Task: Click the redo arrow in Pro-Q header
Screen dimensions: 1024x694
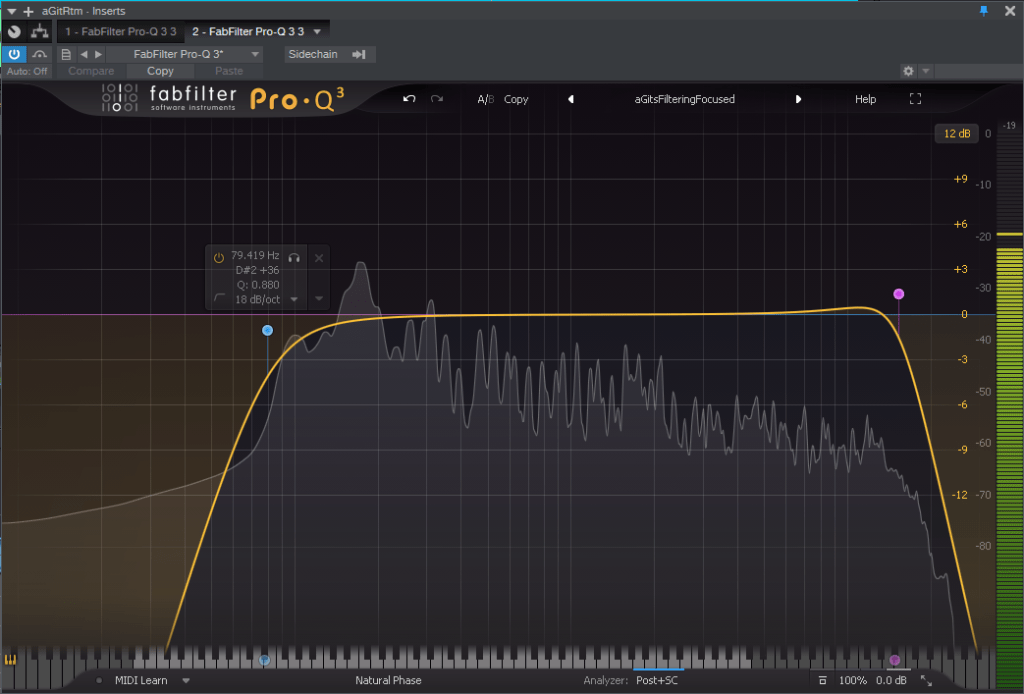Action: click(436, 99)
